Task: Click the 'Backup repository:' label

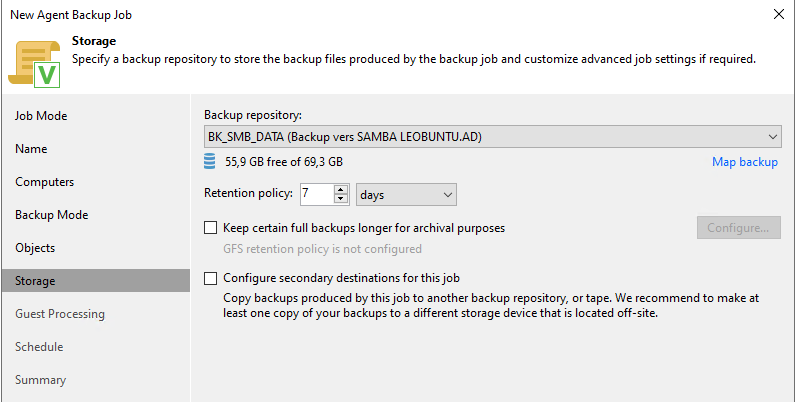Action: (x=253, y=115)
